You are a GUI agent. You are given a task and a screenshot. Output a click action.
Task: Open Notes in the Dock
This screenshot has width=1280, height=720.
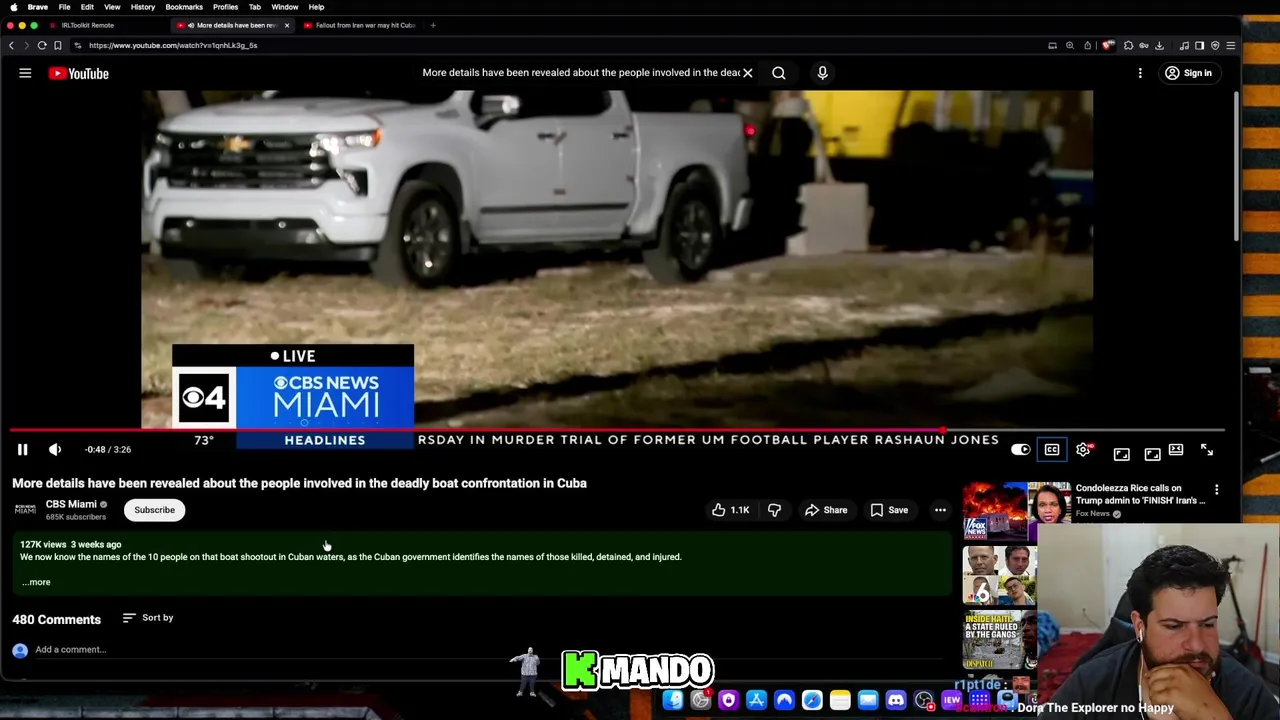coord(840,700)
